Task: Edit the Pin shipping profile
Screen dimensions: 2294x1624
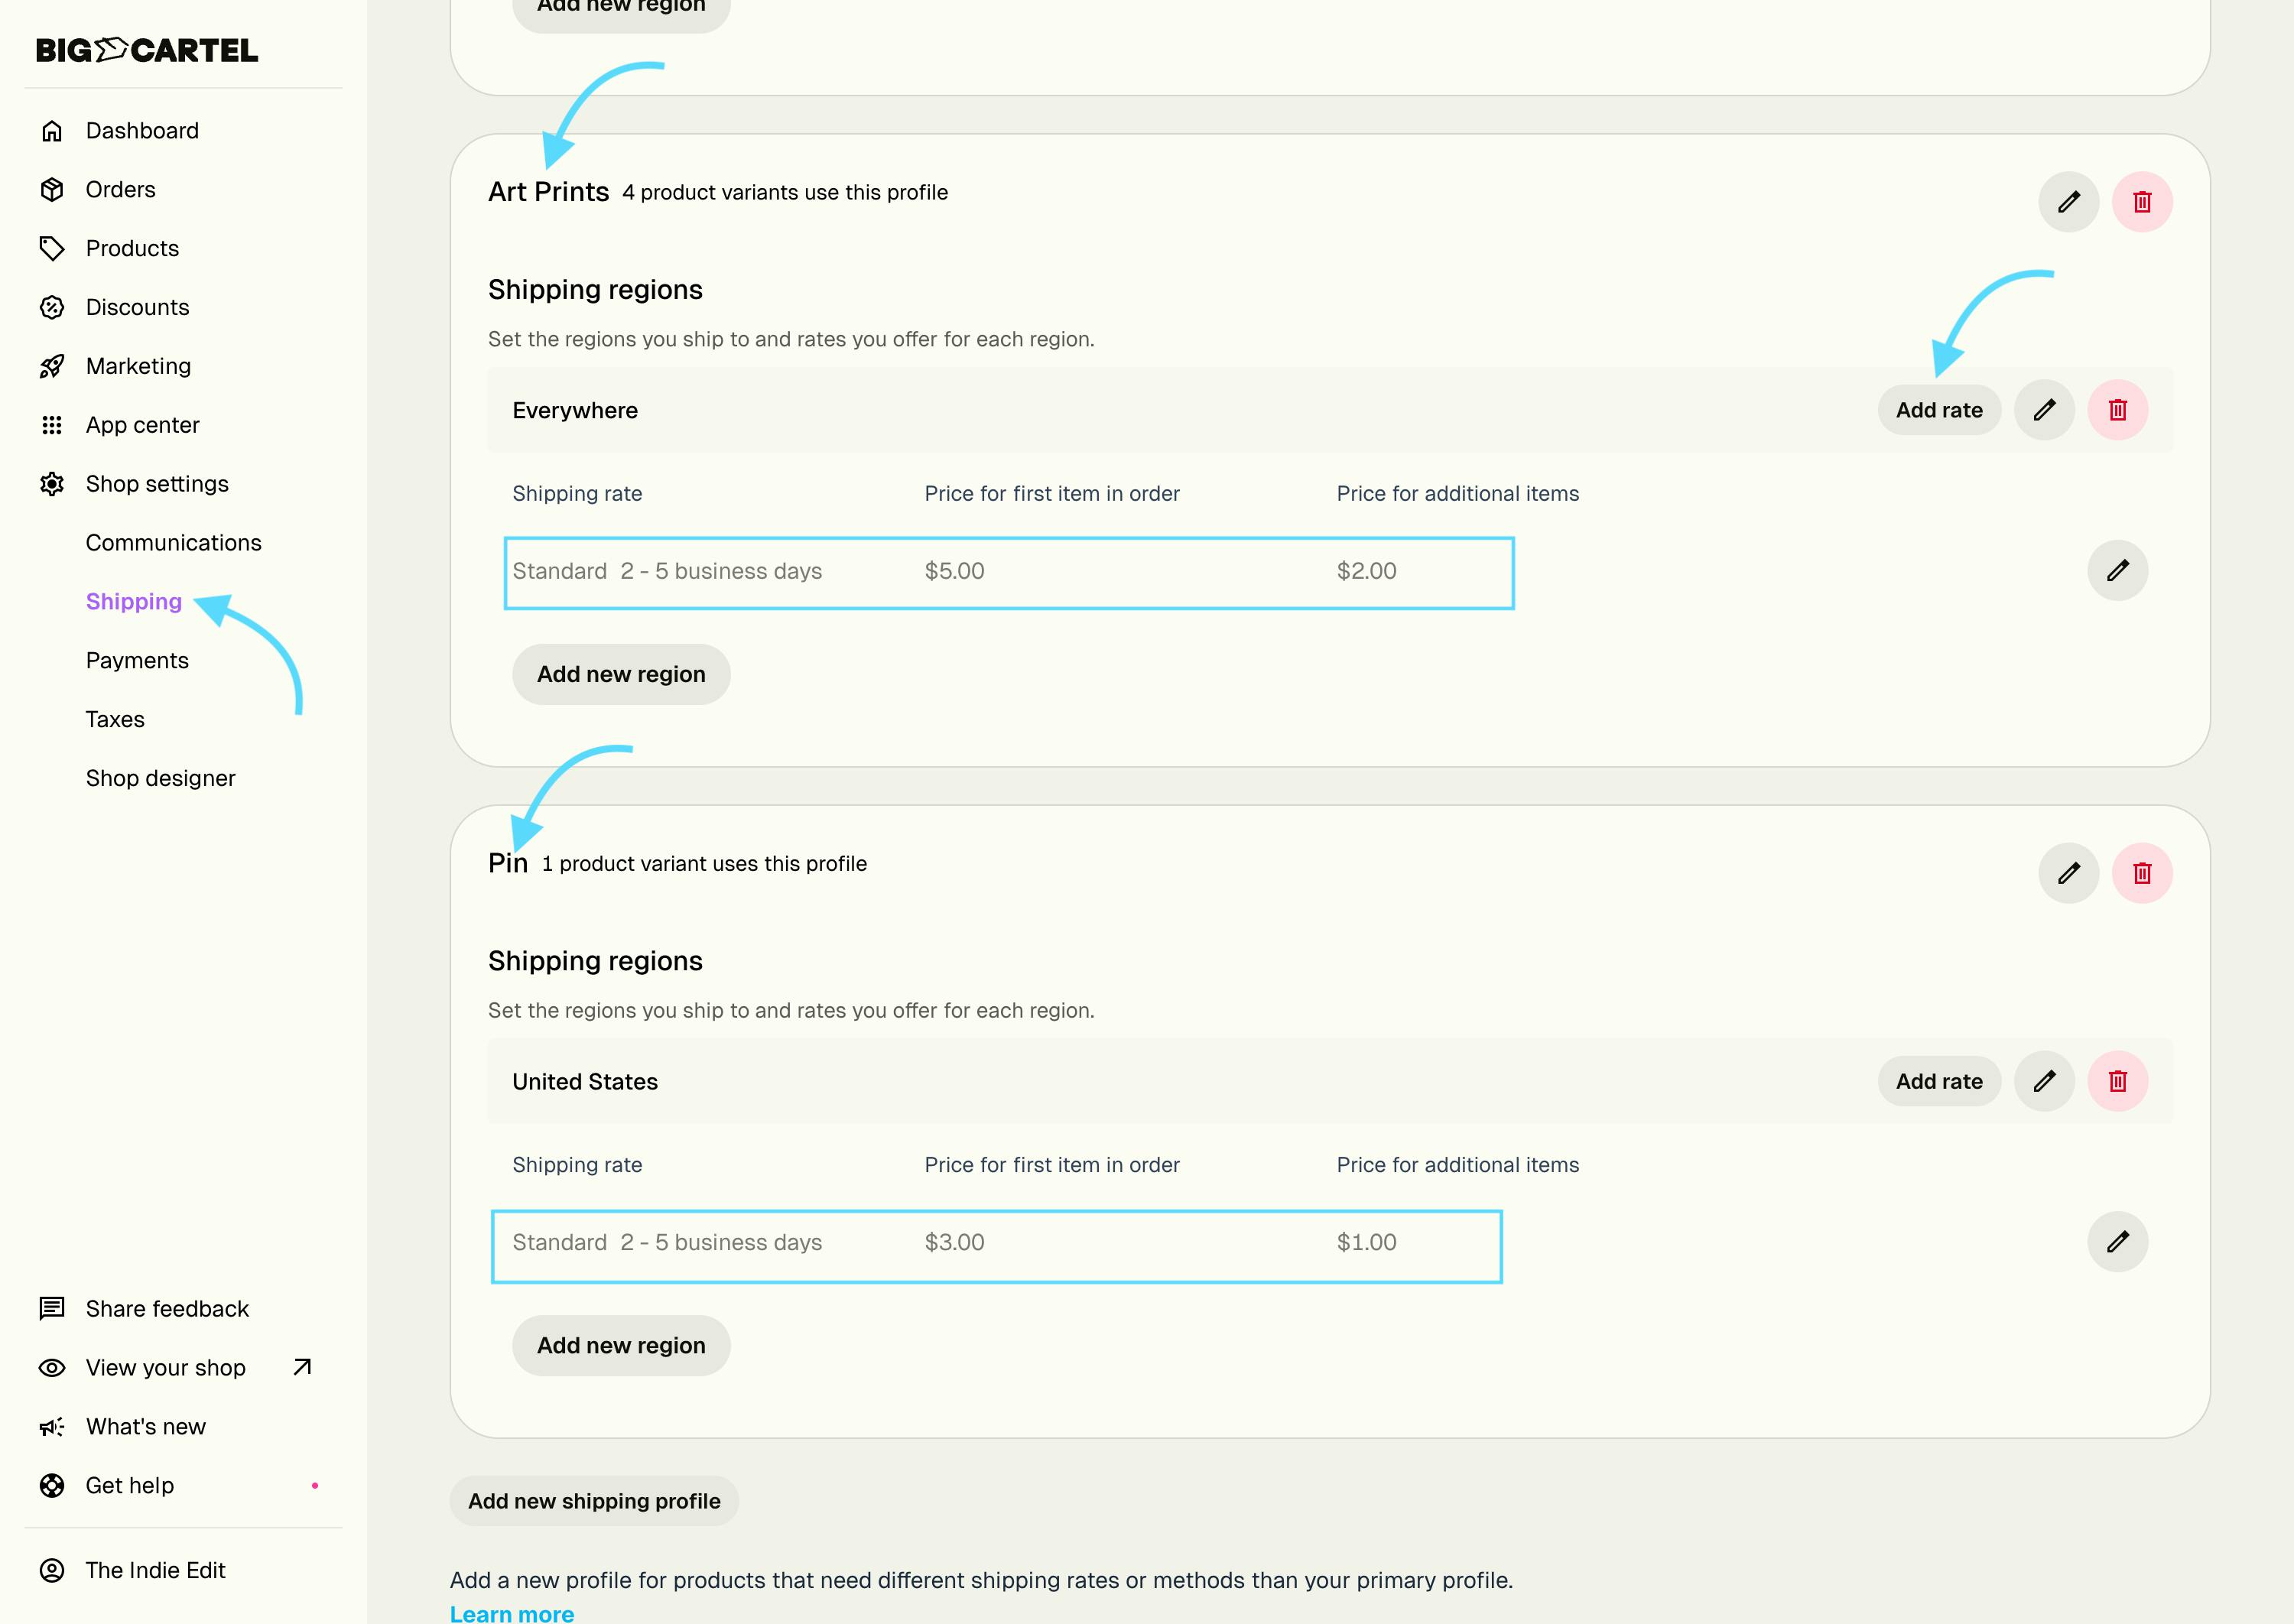Action: click(2068, 873)
